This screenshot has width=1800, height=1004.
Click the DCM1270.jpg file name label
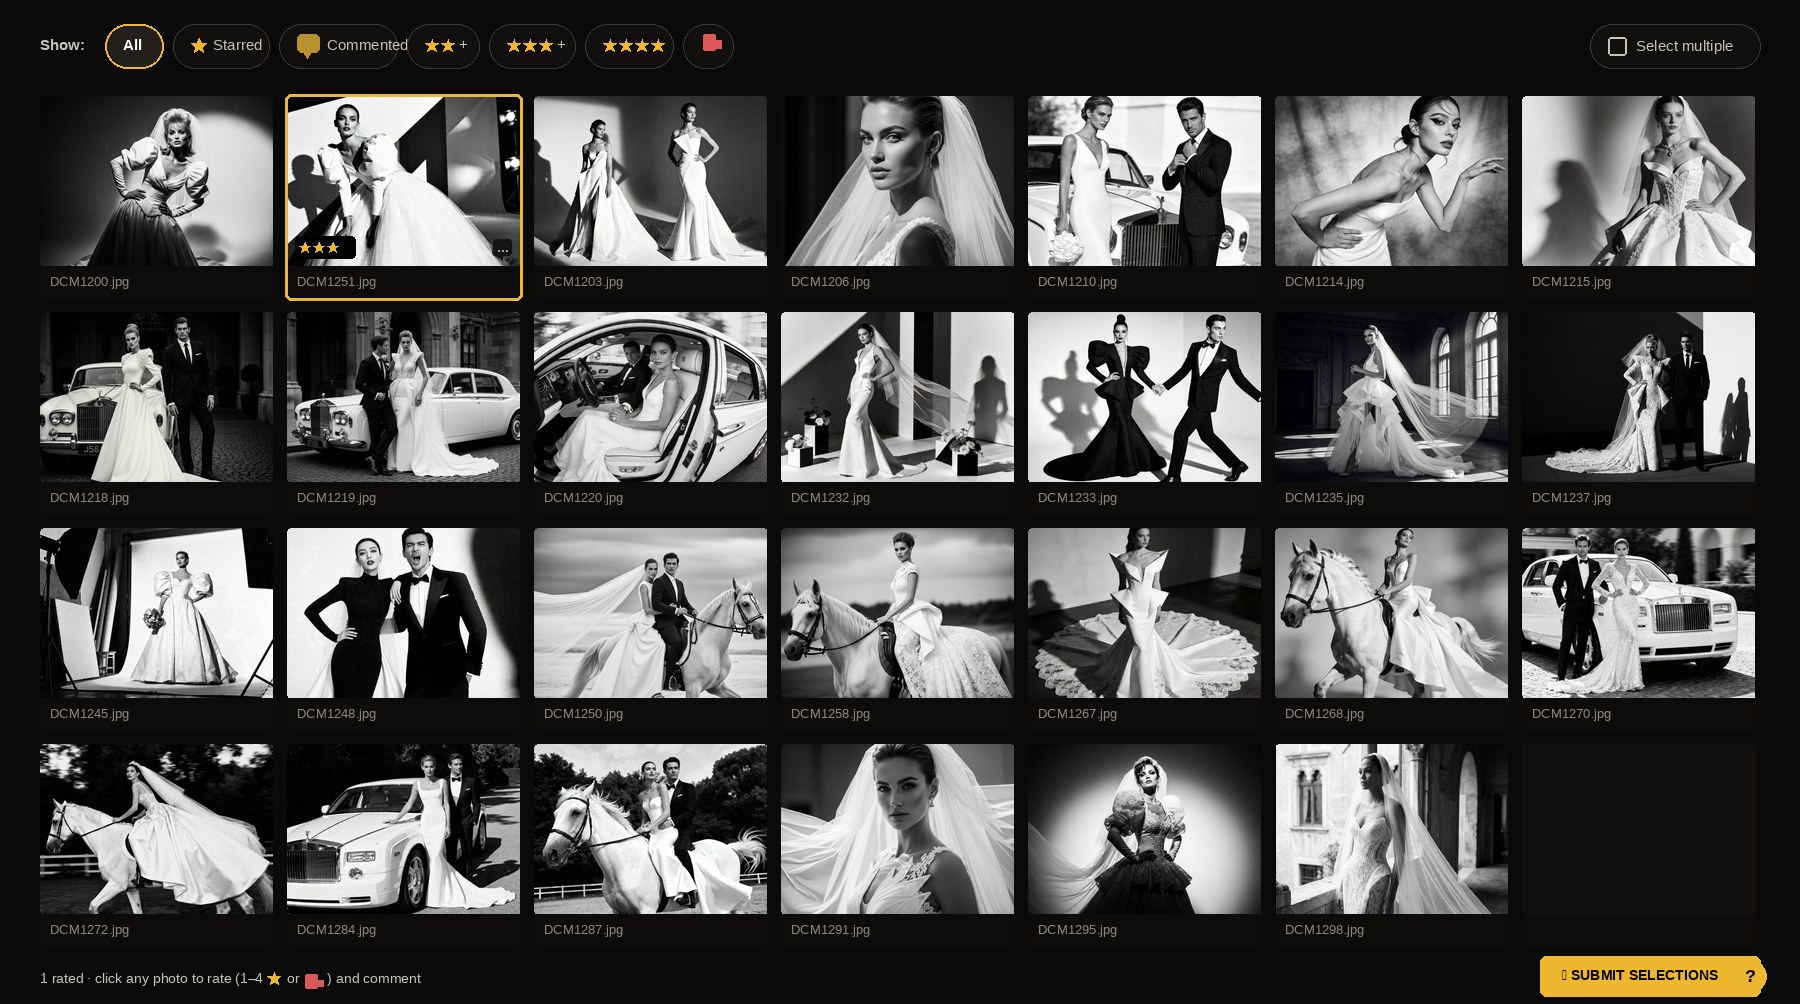[1570, 714]
